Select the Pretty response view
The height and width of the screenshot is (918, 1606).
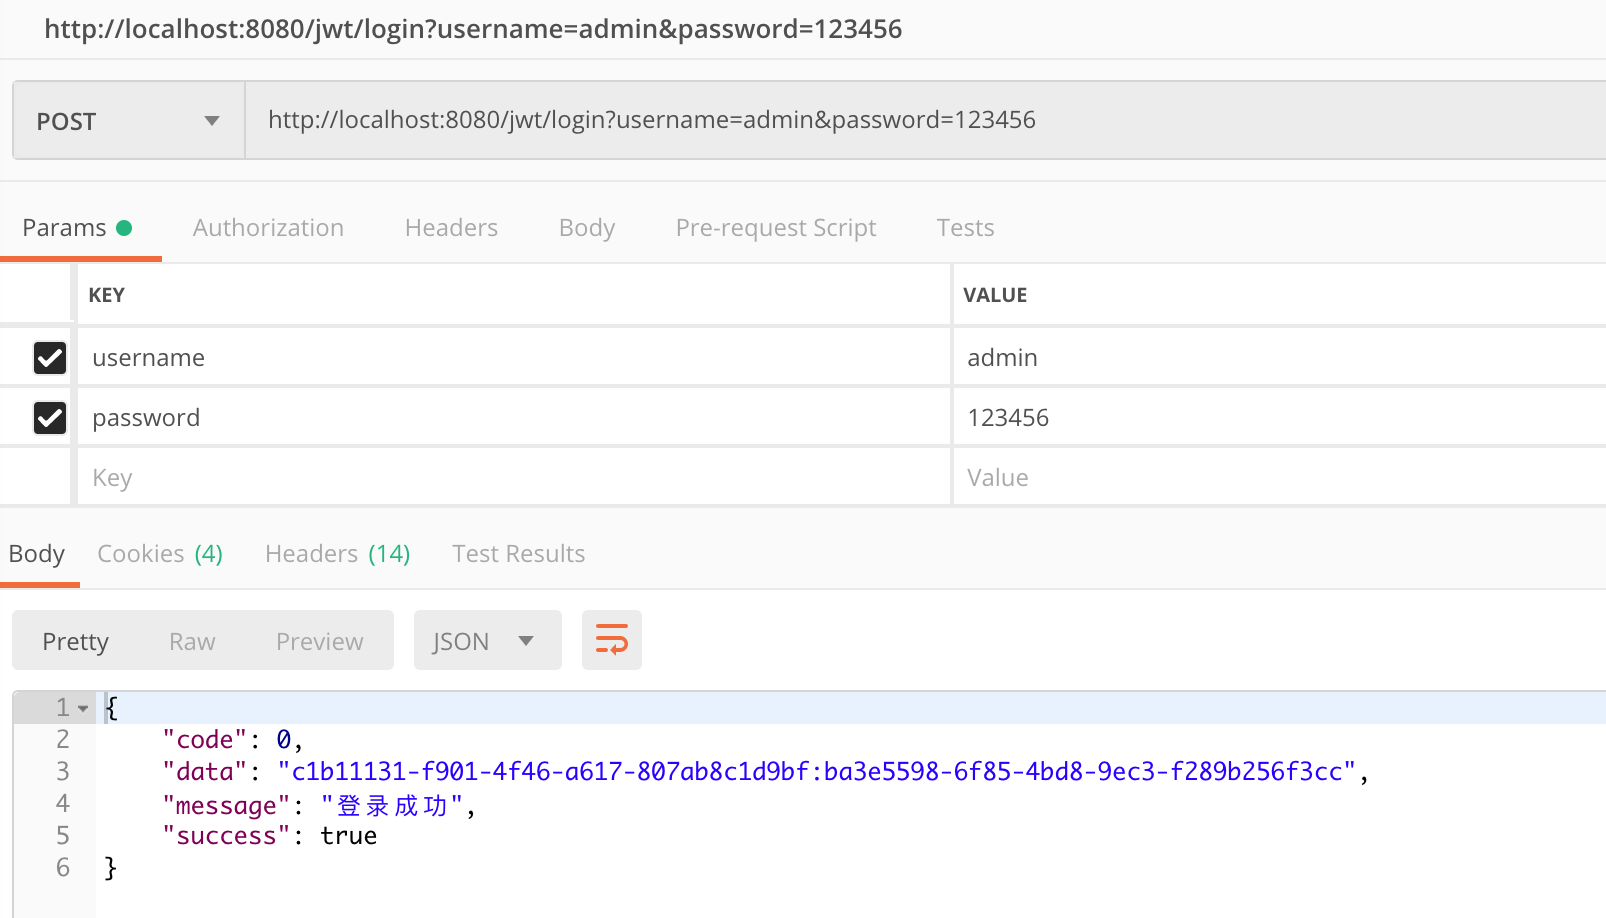75,640
